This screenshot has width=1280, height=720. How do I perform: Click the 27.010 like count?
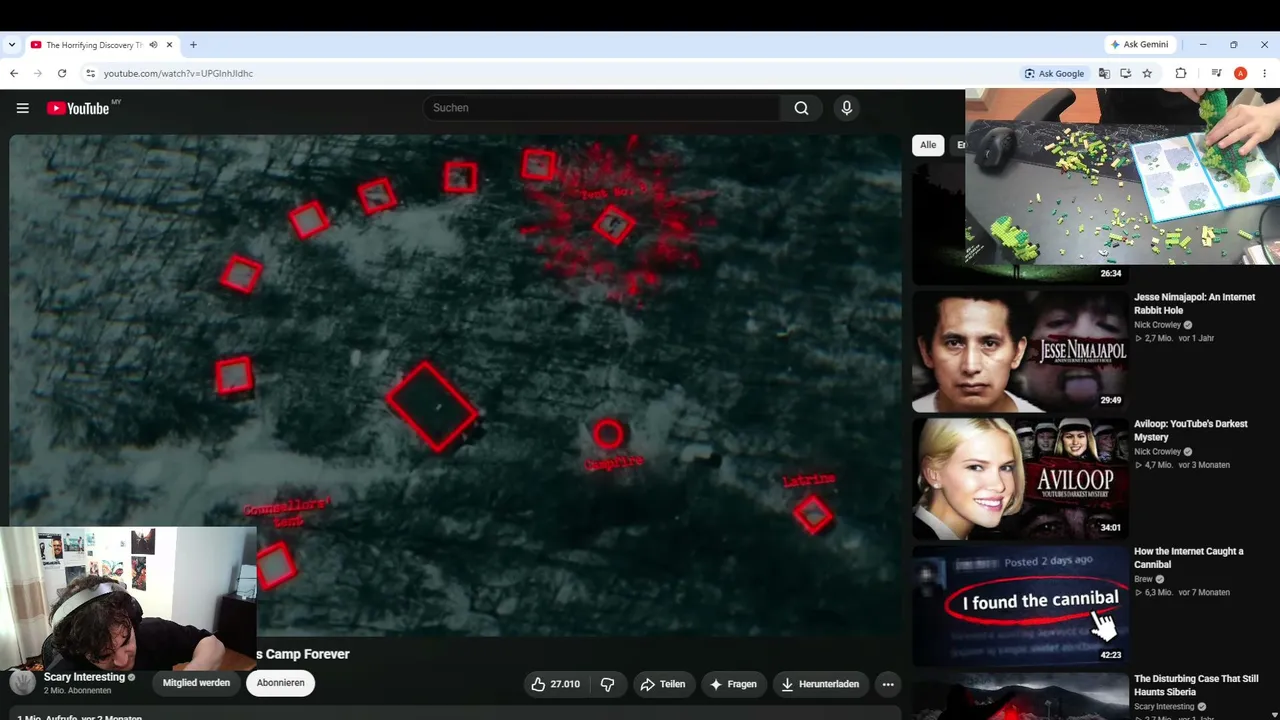[565, 684]
